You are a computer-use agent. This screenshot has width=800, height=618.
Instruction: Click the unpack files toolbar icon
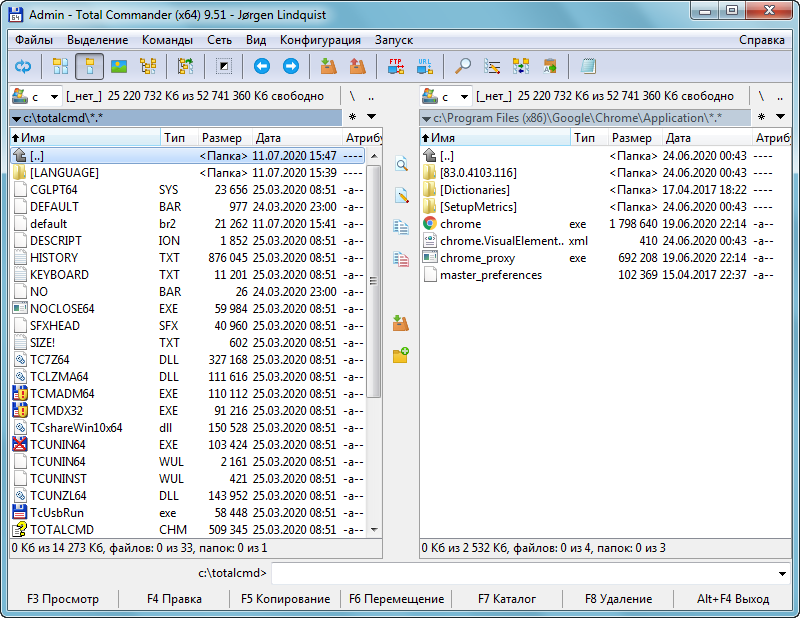(358, 66)
